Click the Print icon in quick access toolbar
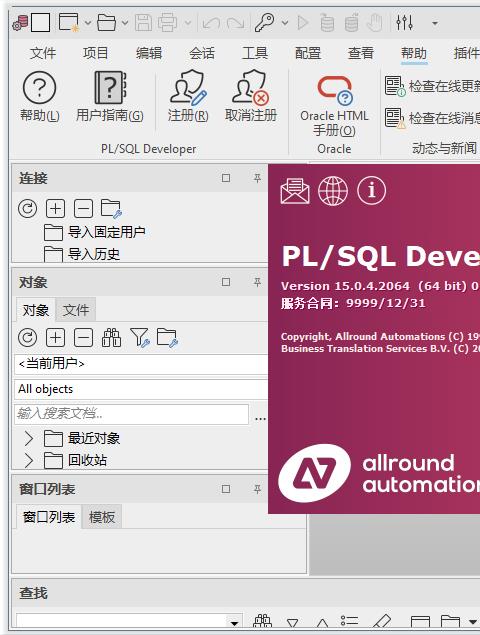 (168, 23)
